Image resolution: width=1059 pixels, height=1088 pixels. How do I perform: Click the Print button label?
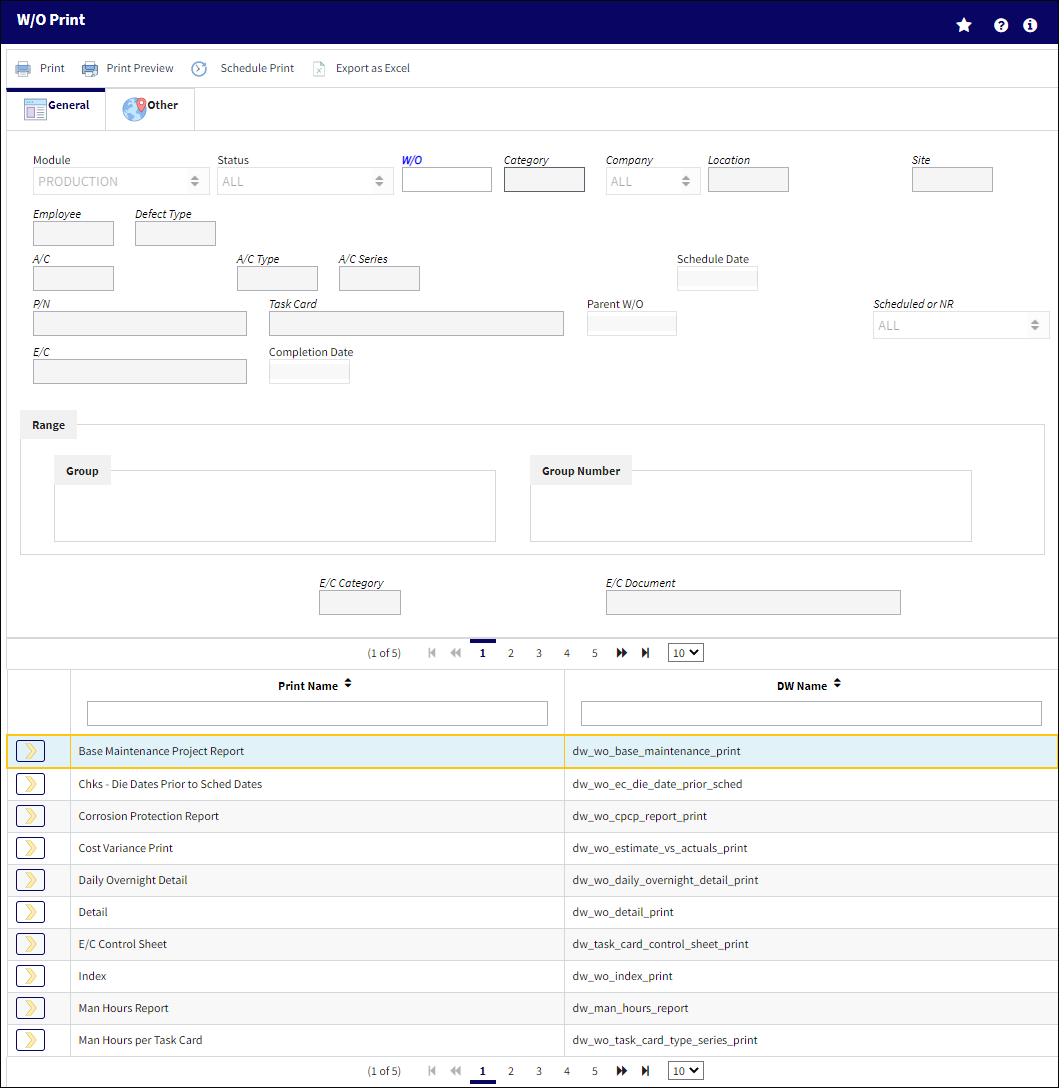[52, 68]
